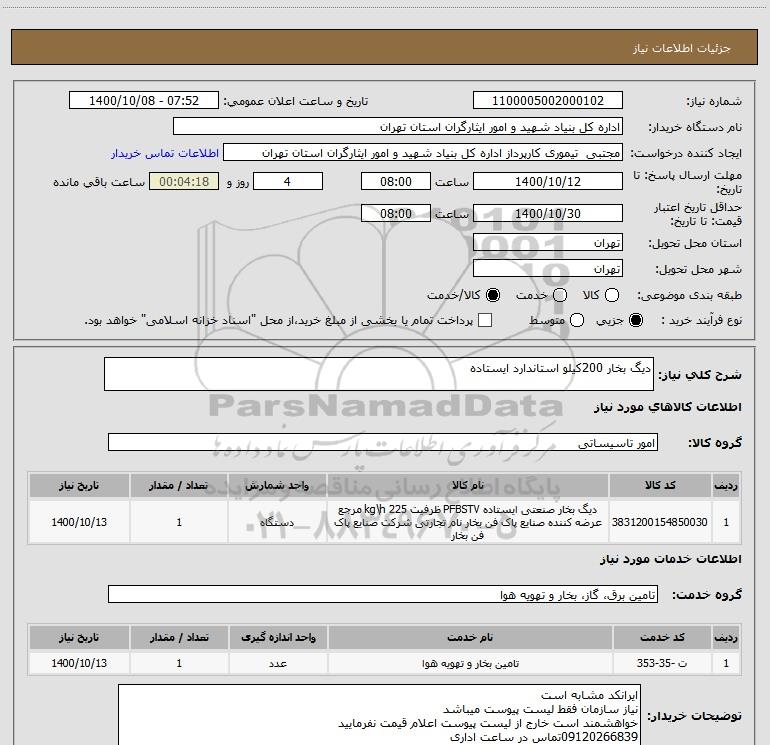Select the کالا/خدمت radio button
Viewport: 770px width, 745px height.
[x=493, y=295]
